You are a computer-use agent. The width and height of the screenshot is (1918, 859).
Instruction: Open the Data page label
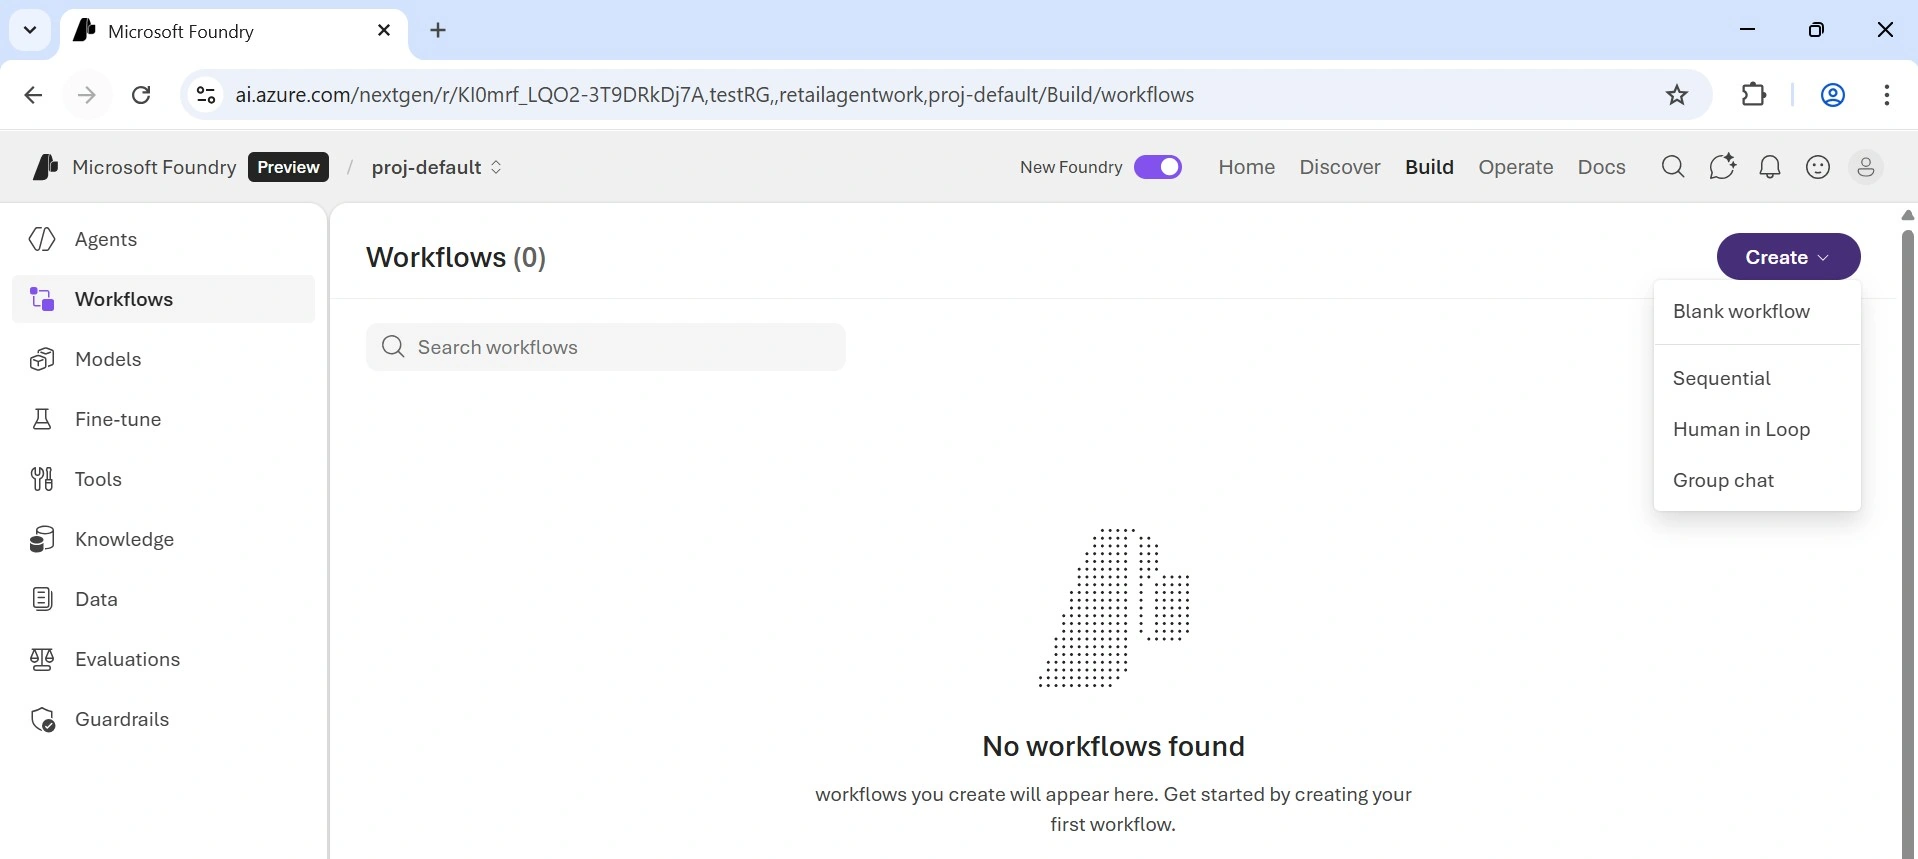tap(96, 599)
